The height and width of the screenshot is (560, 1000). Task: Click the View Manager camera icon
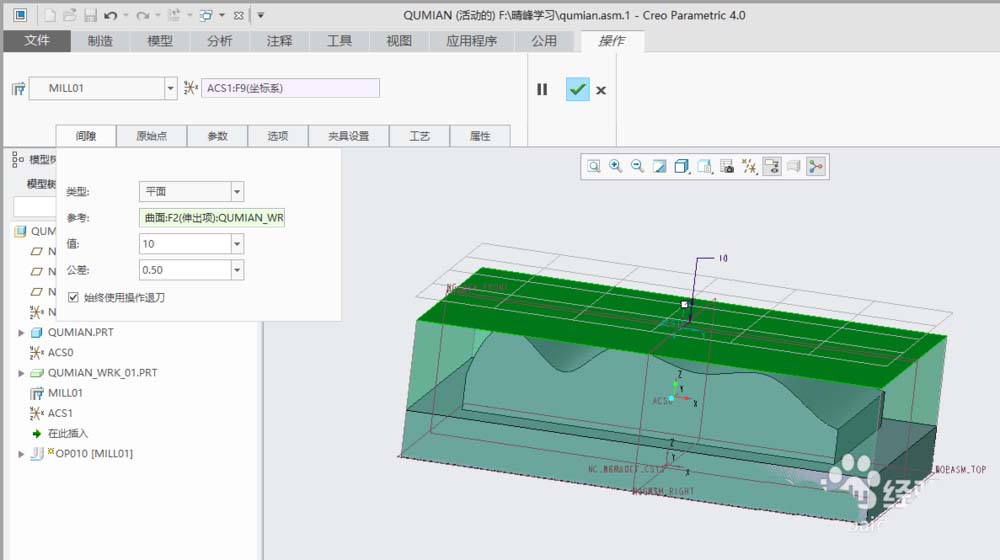point(727,166)
